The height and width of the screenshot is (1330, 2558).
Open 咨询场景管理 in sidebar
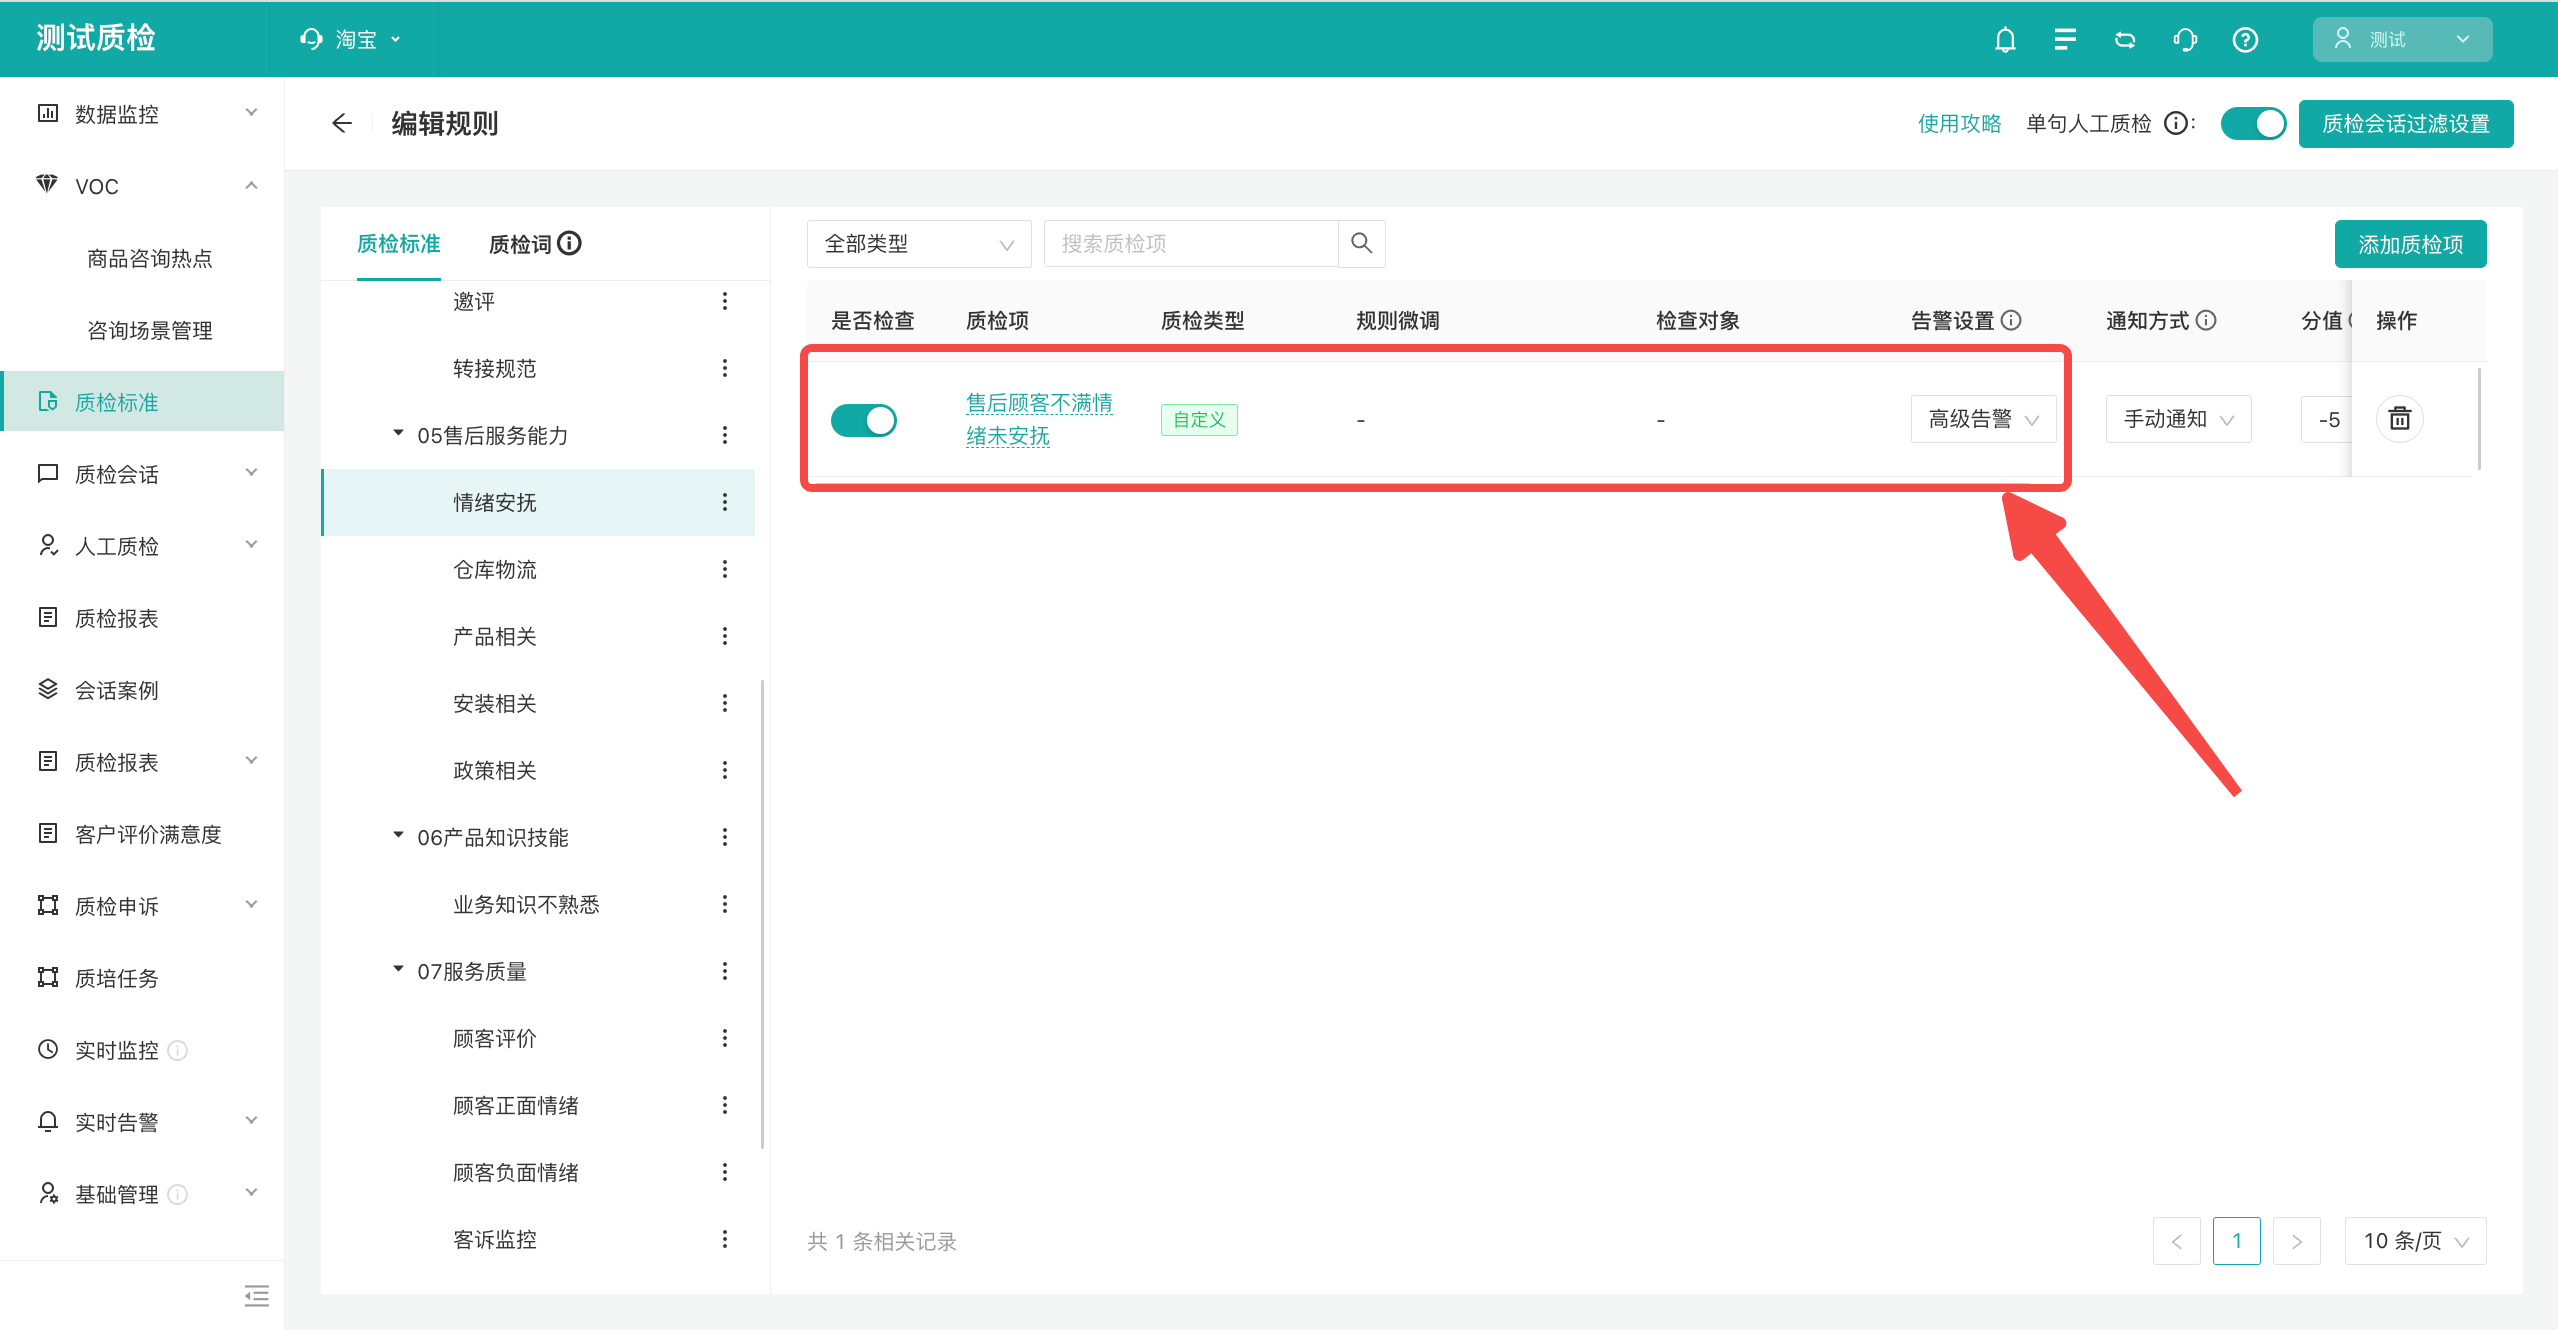149,330
